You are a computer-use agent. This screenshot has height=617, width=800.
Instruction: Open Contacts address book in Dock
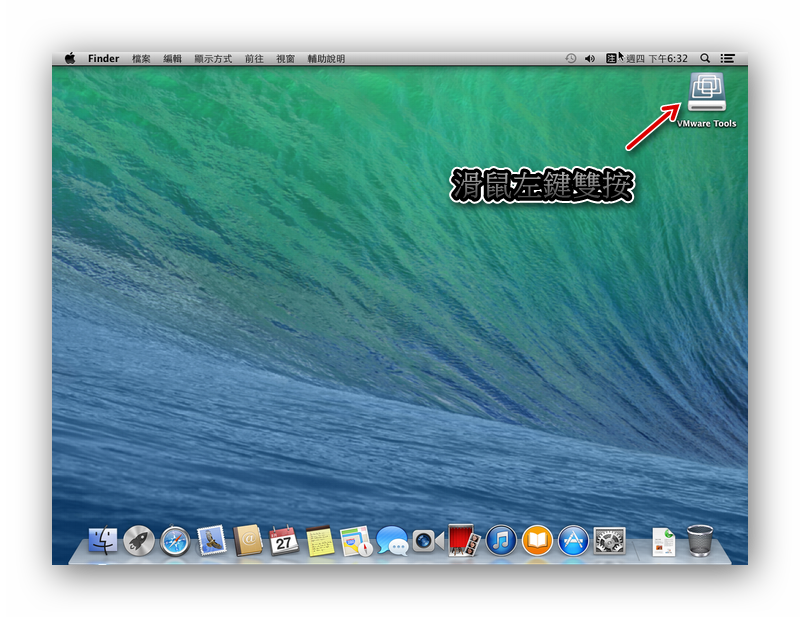pos(247,540)
